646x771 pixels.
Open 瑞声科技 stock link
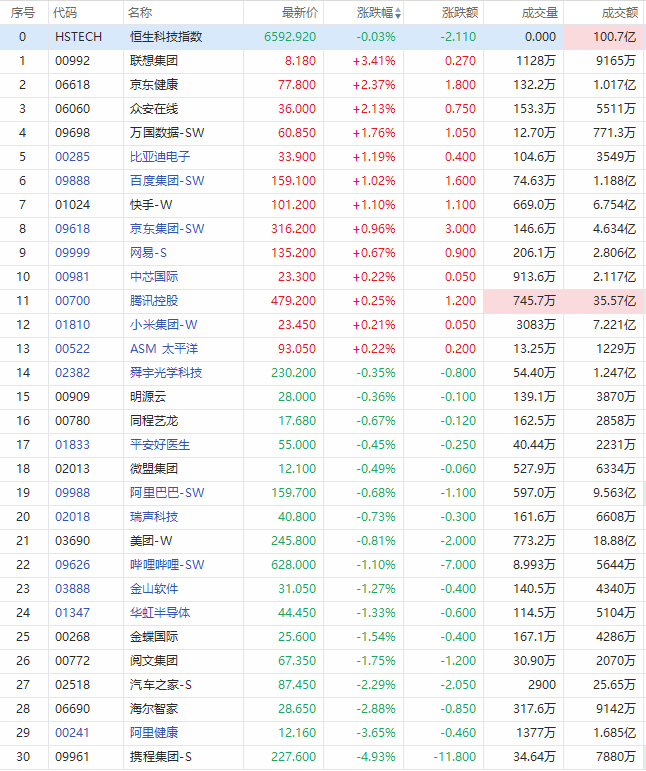(154, 517)
